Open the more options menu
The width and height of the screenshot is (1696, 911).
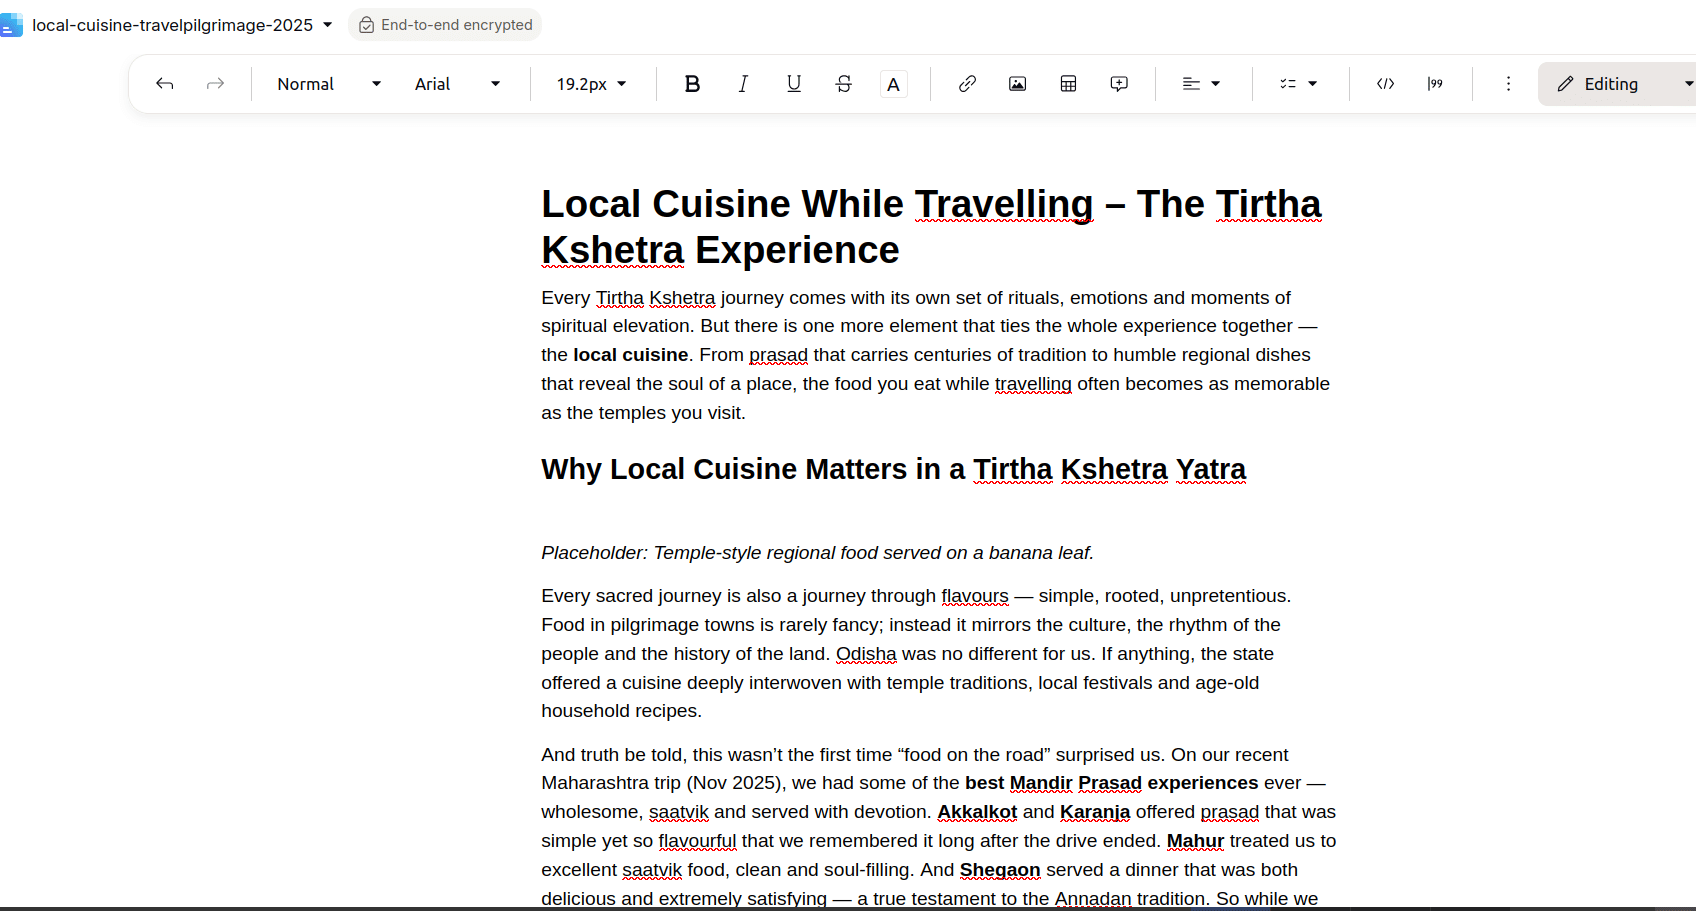[1508, 84]
